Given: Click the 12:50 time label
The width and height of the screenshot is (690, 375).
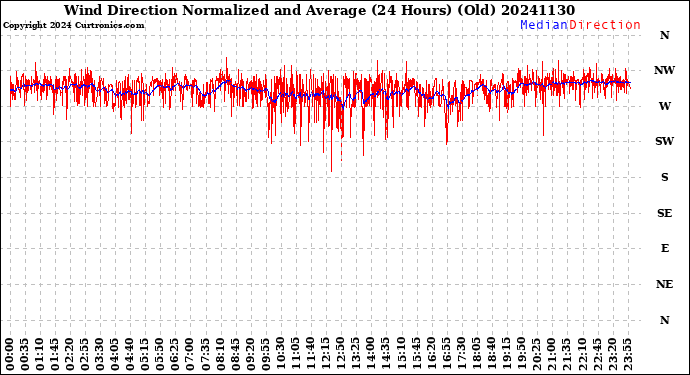Looking at the screenshot, I should click(340, 354).
